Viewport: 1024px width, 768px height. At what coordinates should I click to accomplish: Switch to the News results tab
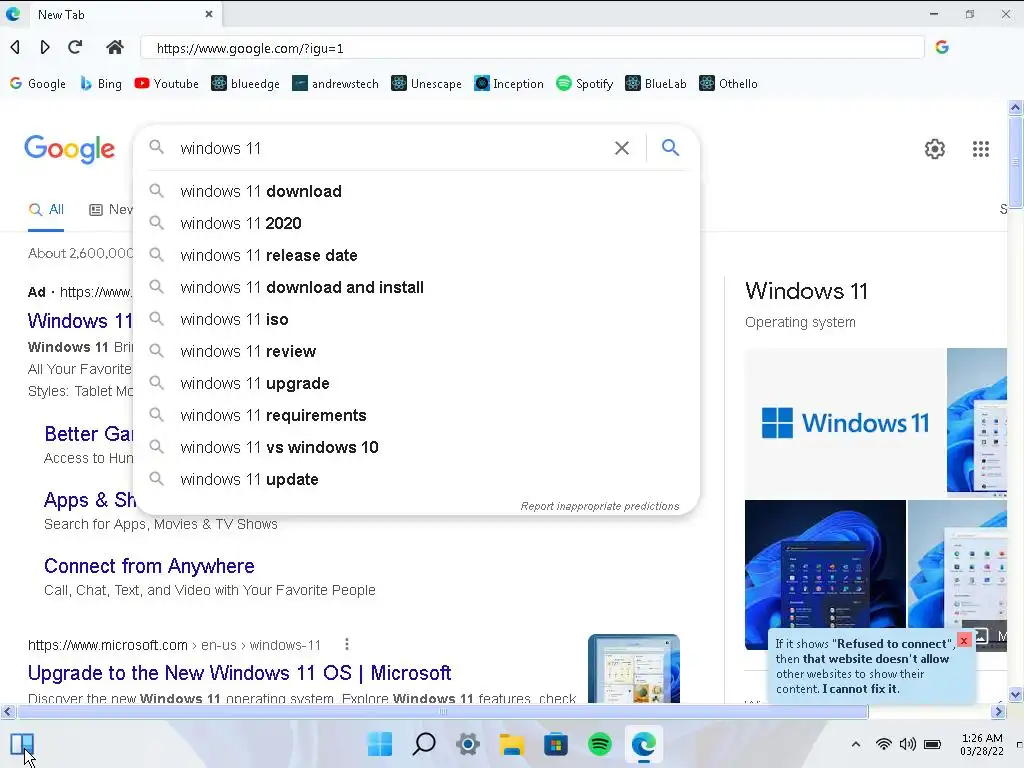[111, 210]
